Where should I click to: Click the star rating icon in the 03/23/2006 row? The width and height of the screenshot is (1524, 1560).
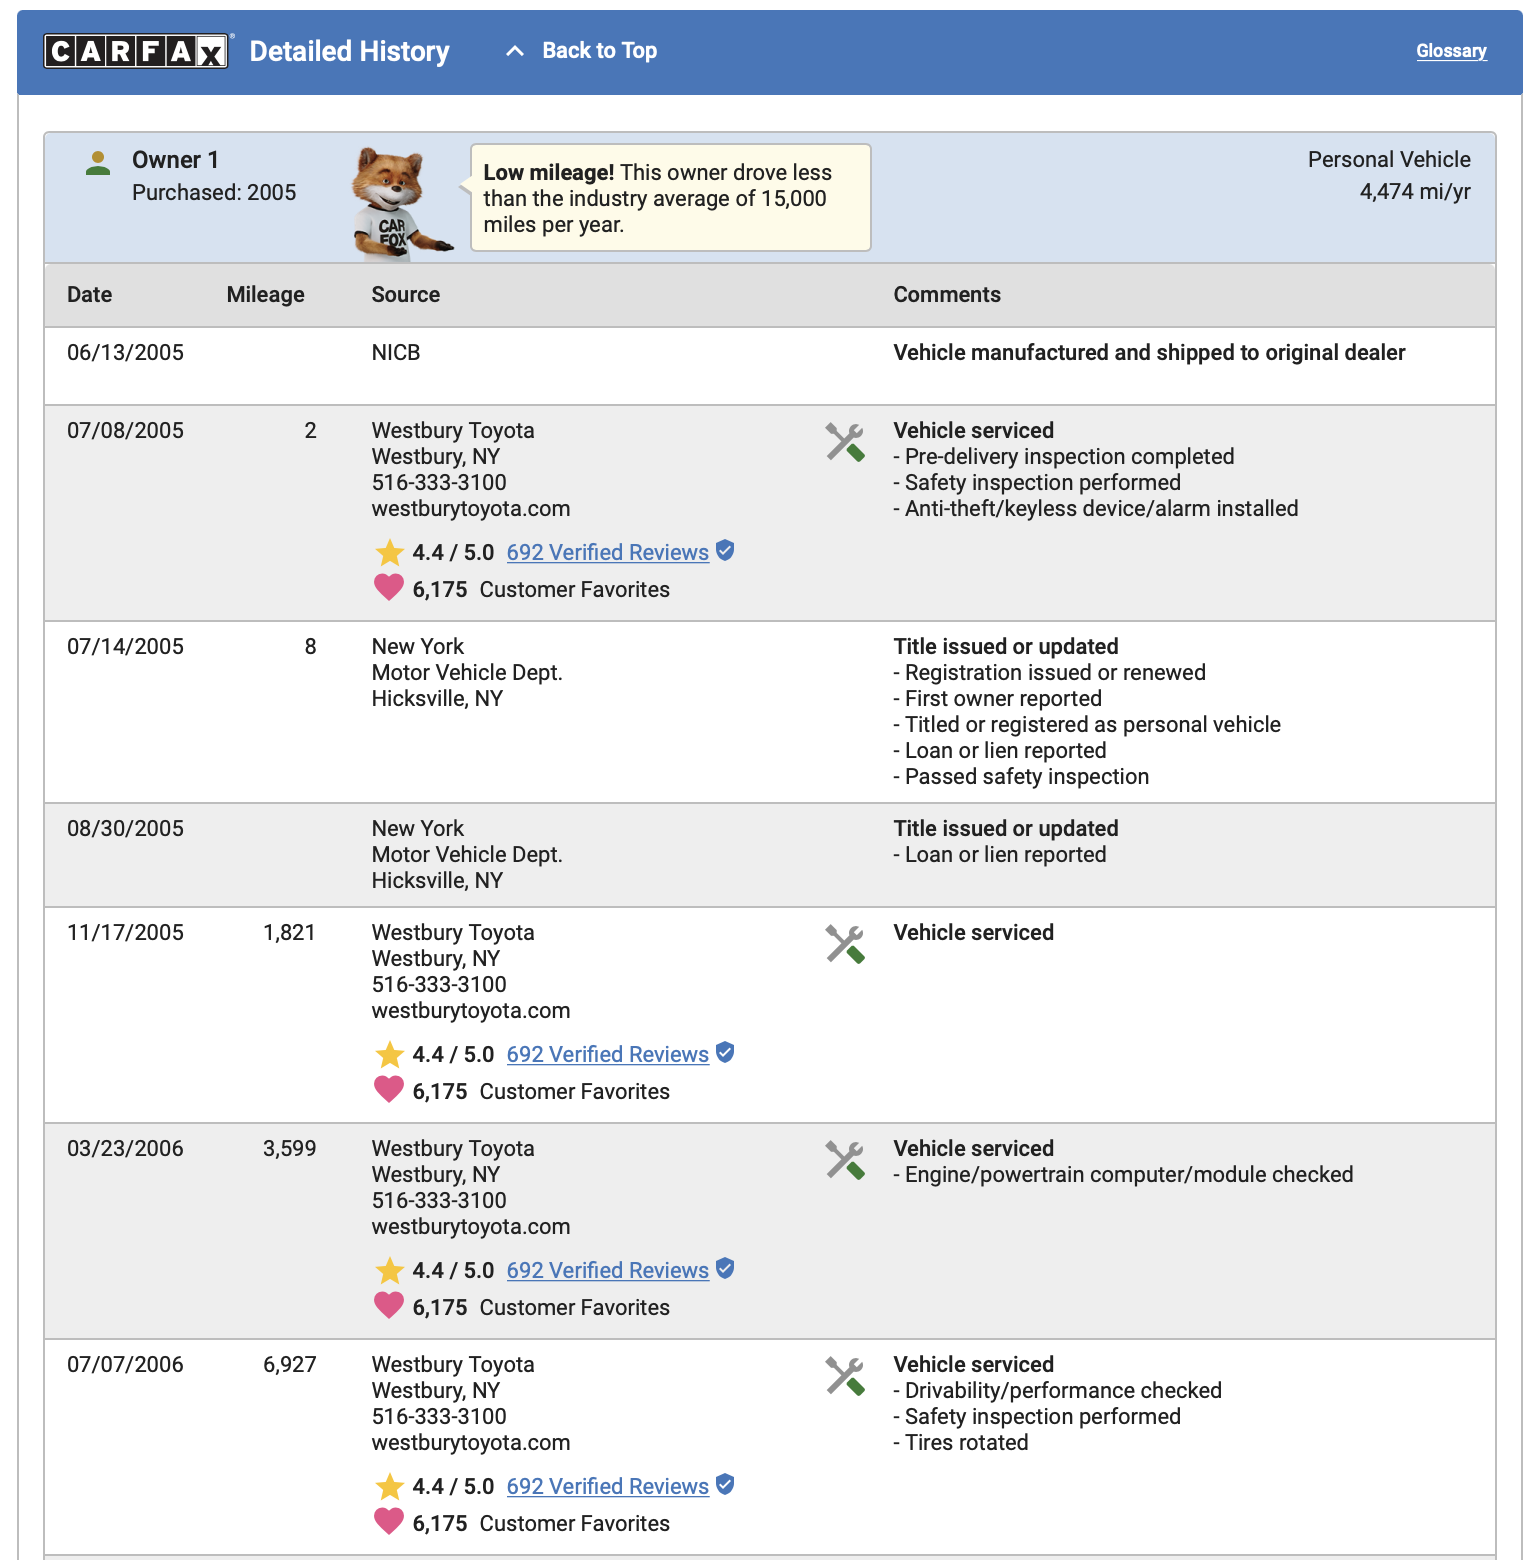click(389, 1270)
